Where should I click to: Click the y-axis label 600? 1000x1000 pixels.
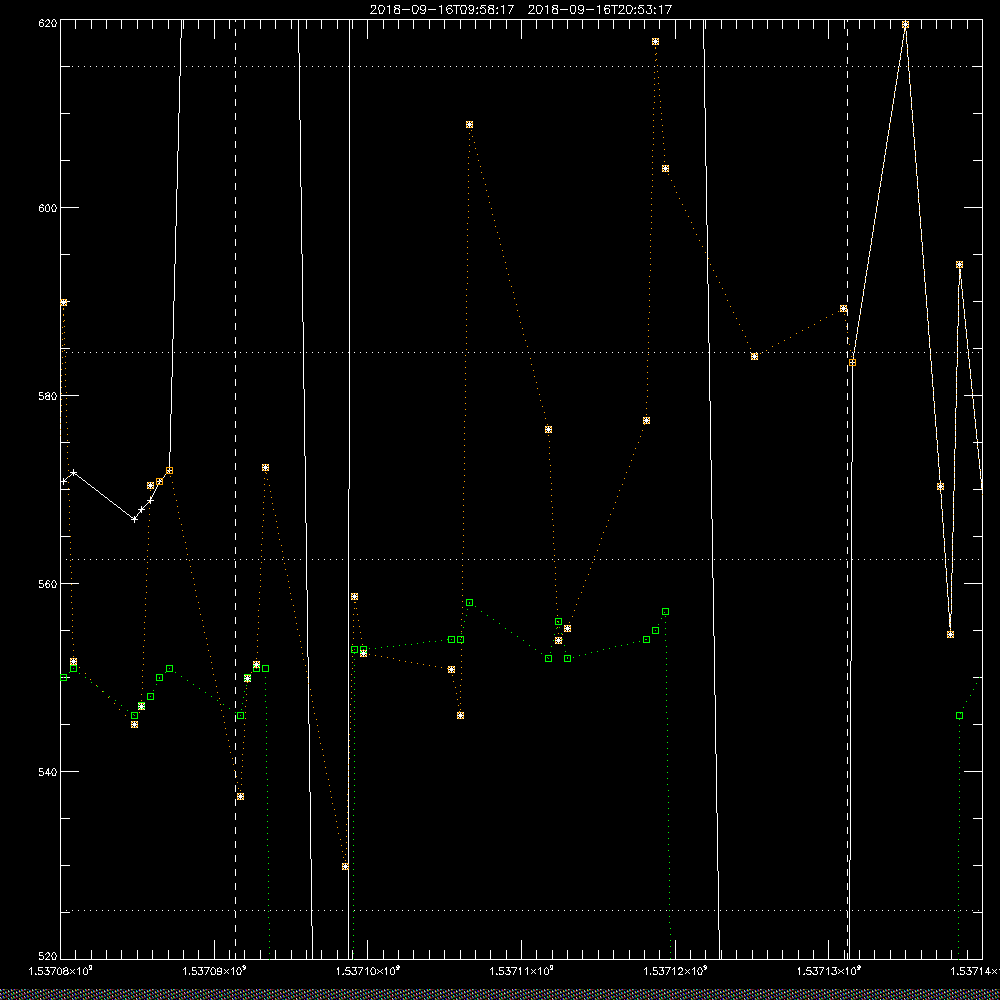48,208
